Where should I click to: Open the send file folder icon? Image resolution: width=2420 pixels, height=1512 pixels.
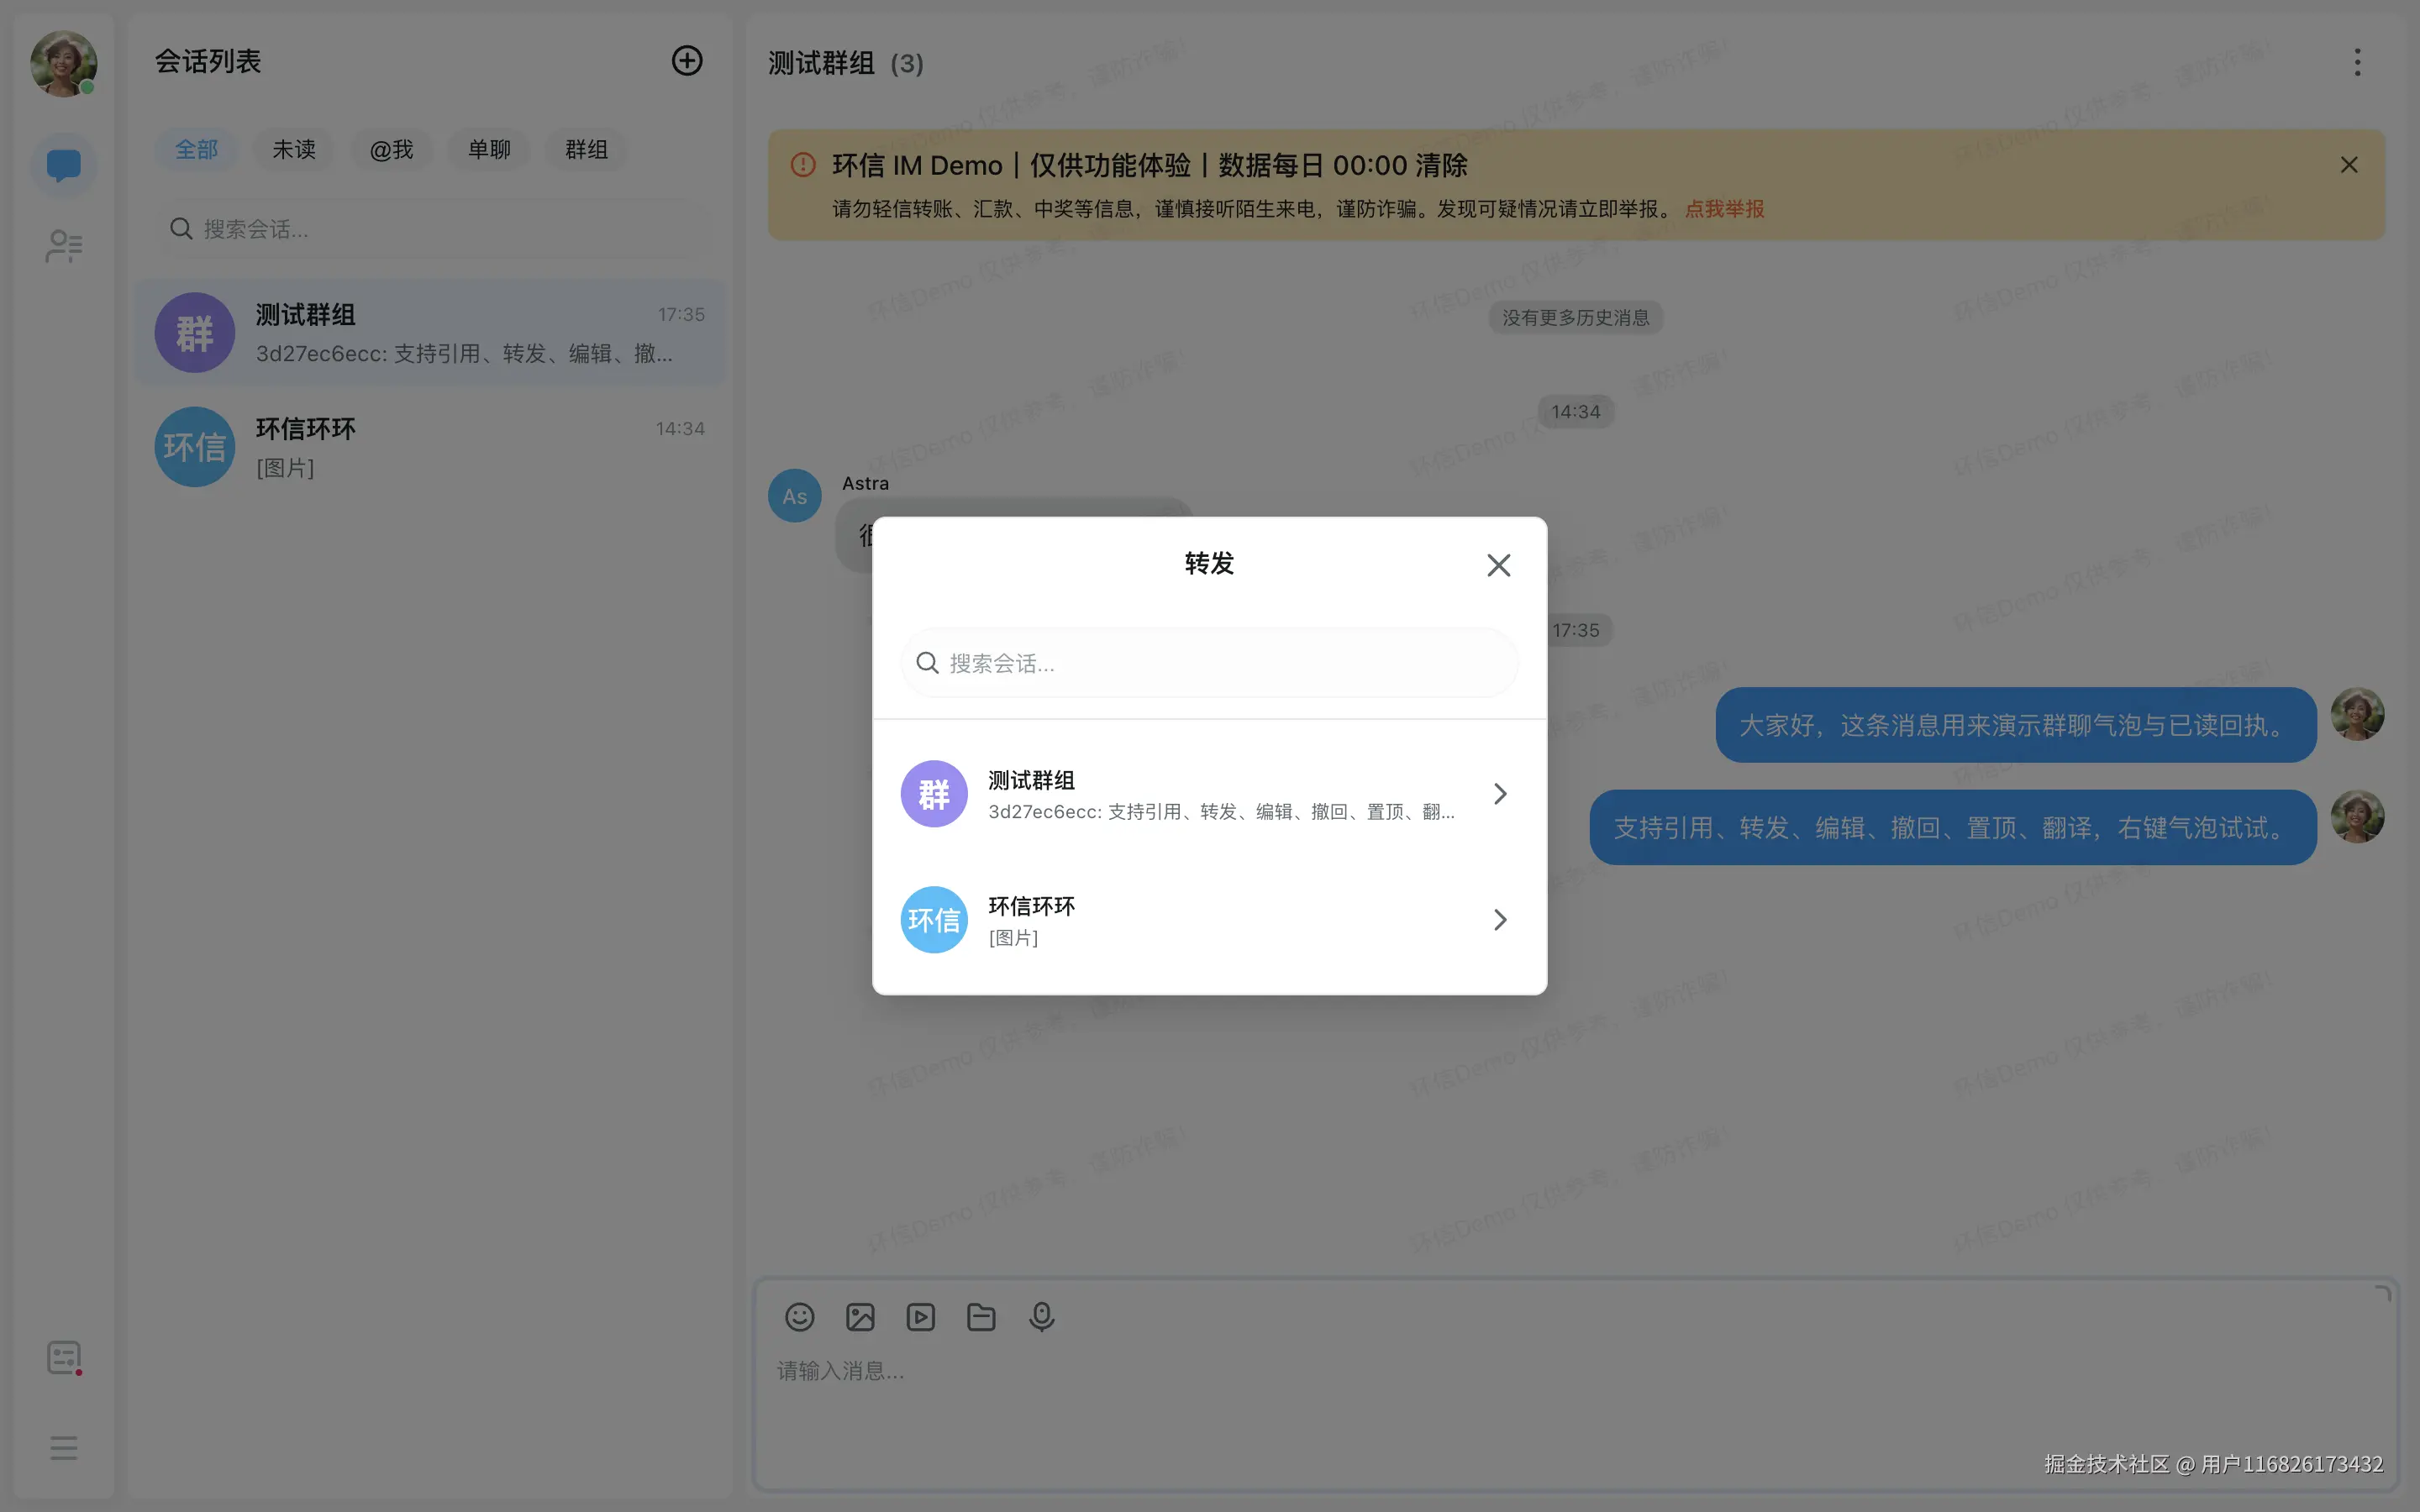(x=981, y=1317)
